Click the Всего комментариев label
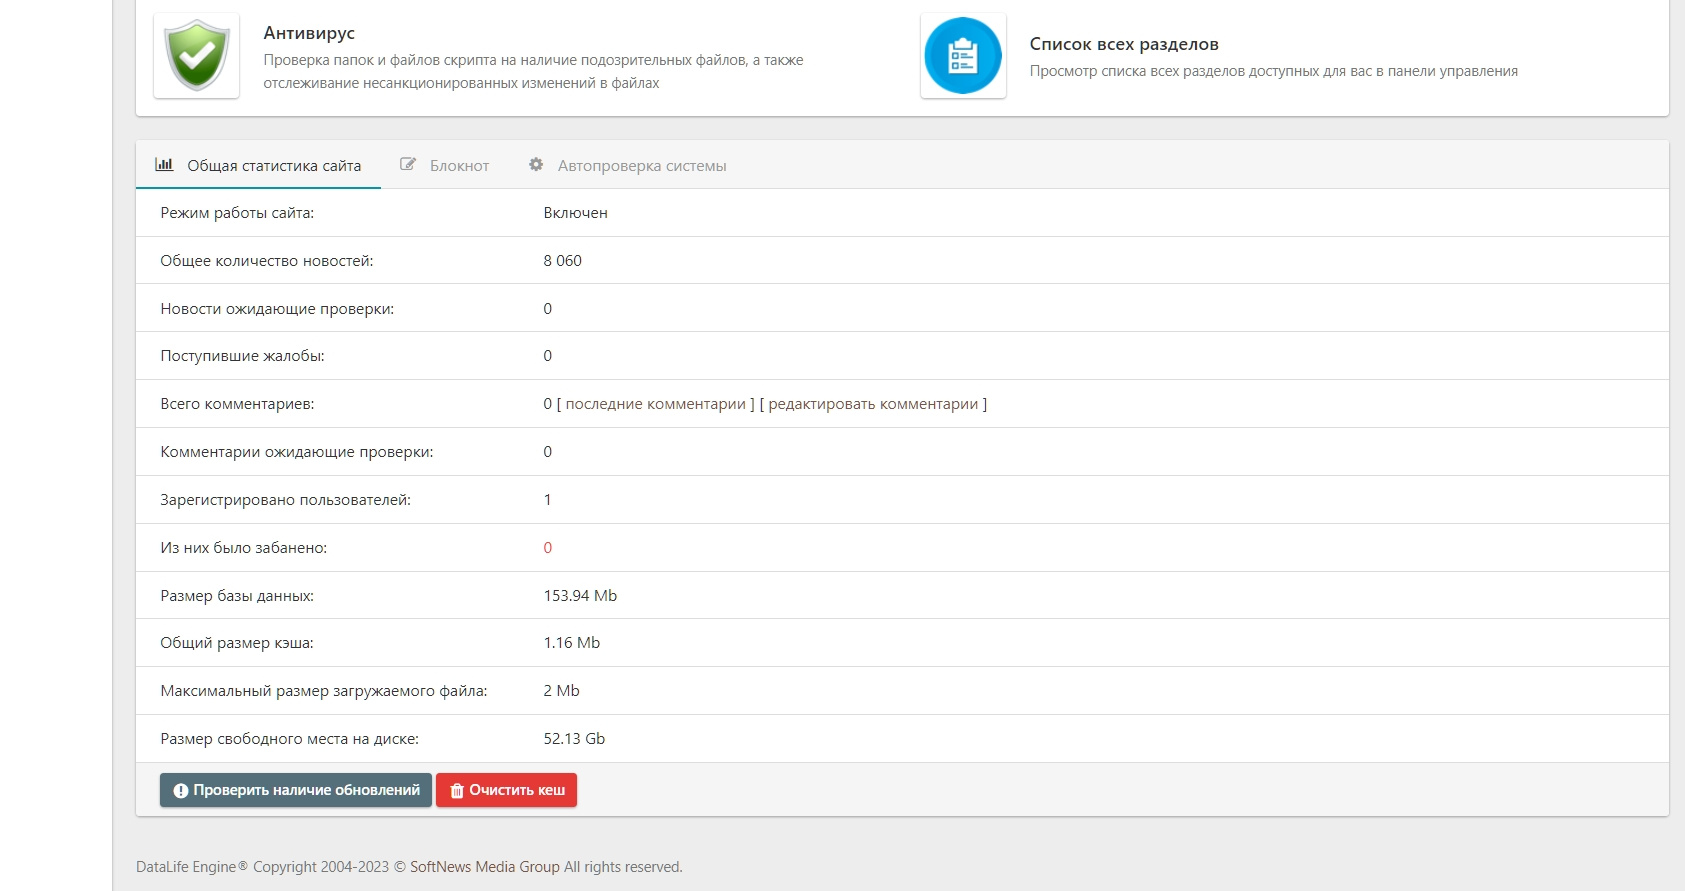Image resolution: width=1685 pixels, height=891 pixels. tap(237, 404)
